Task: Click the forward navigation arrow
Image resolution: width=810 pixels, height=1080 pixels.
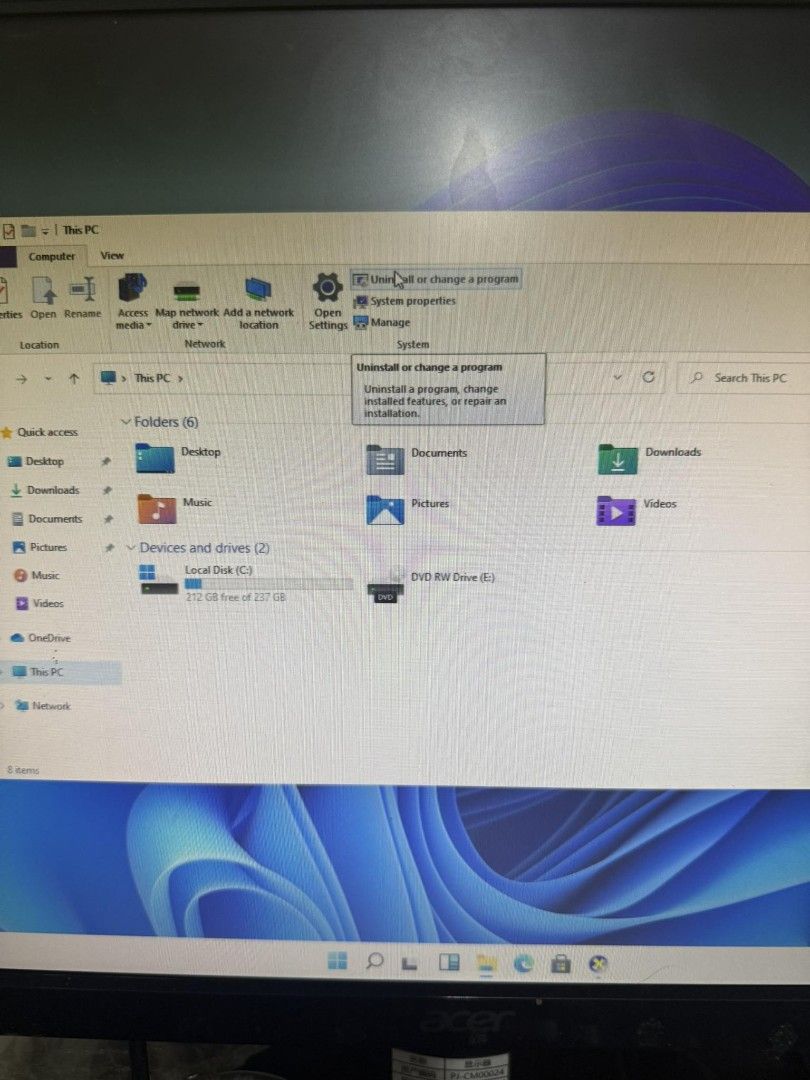Action: (x=21, y=379)
